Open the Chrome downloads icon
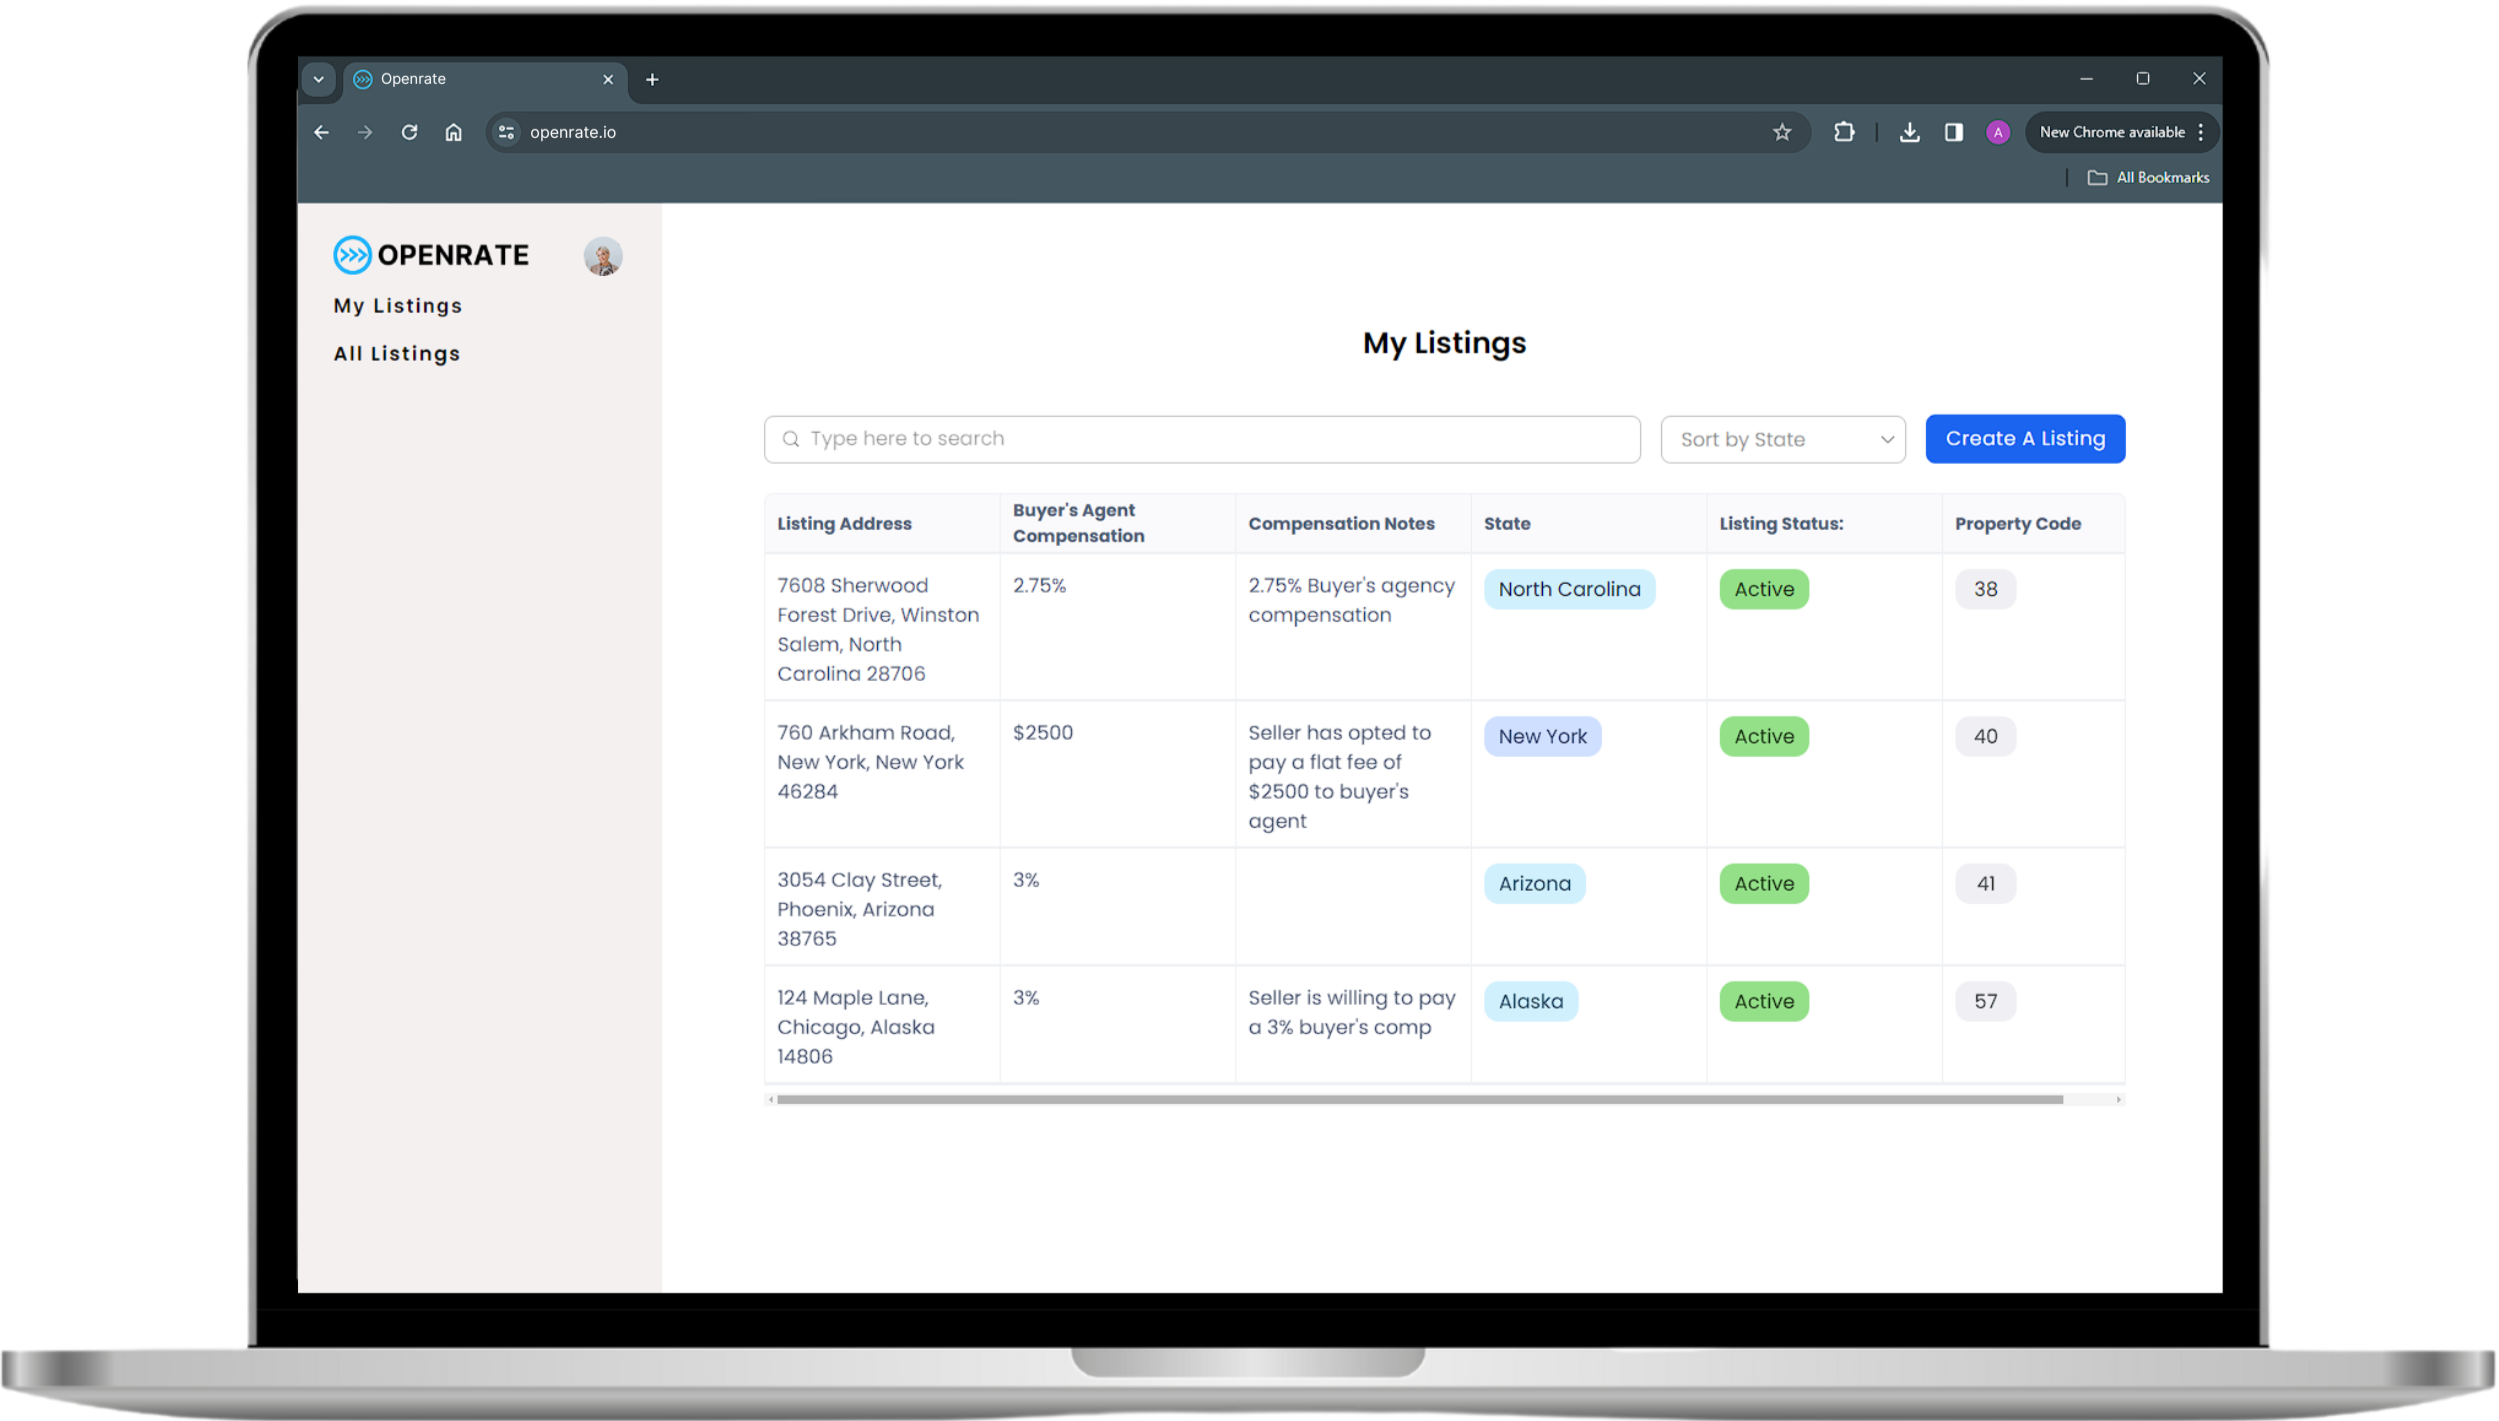 (1909, 132)
